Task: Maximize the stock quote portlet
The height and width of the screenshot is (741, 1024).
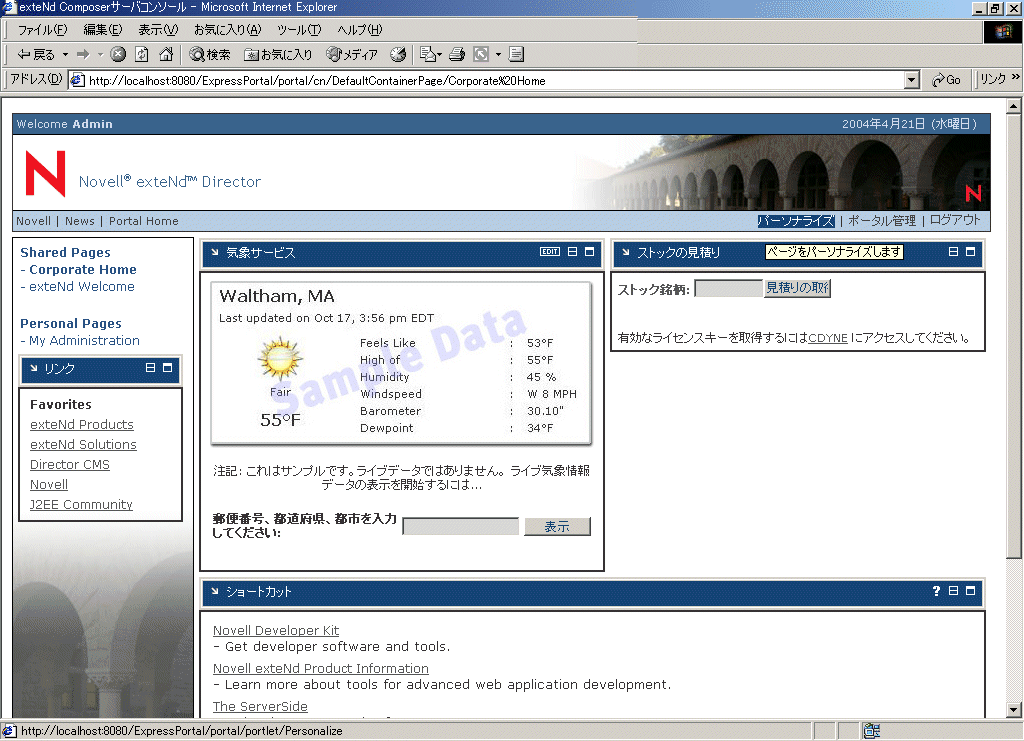Action: pyautogui.click(x=970, y=252)
